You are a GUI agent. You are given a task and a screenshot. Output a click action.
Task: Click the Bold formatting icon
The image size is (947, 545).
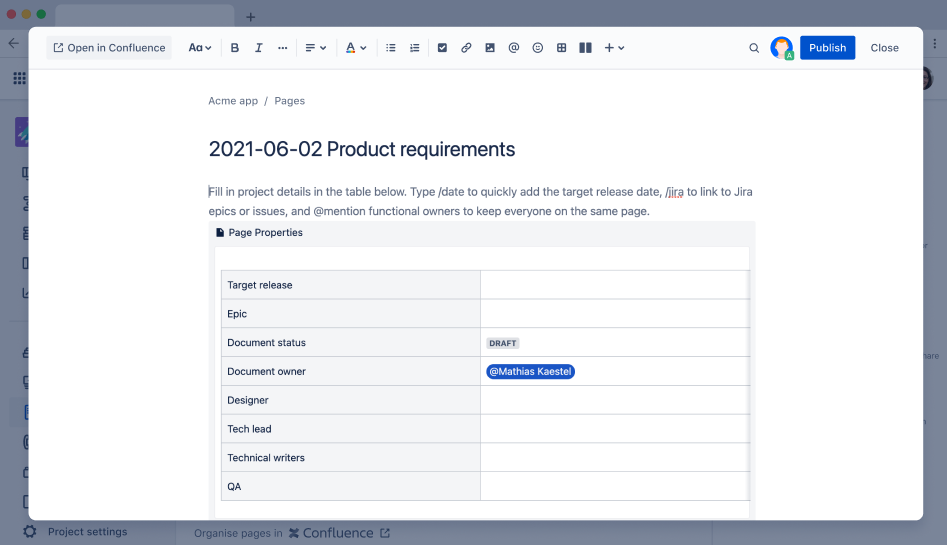pos(235,48)
